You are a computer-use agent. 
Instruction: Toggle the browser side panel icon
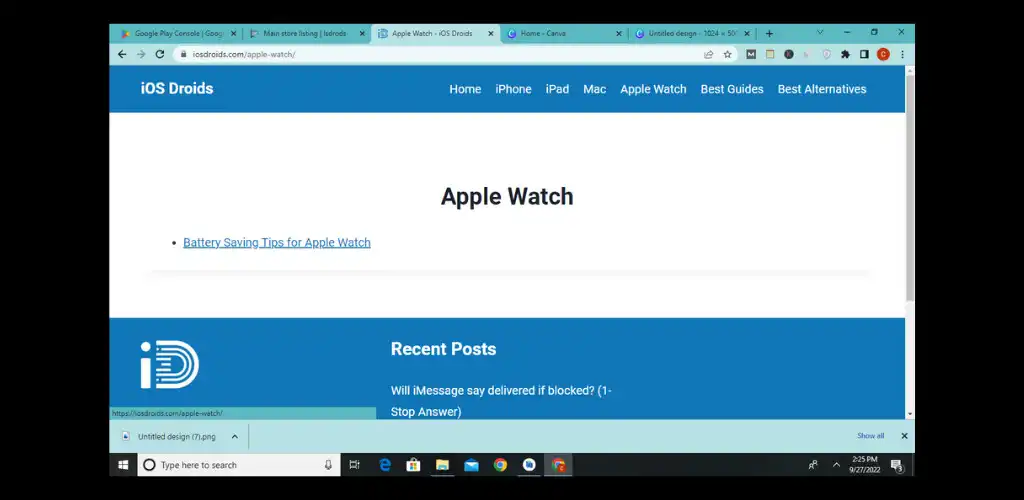[x=864, y=55]
